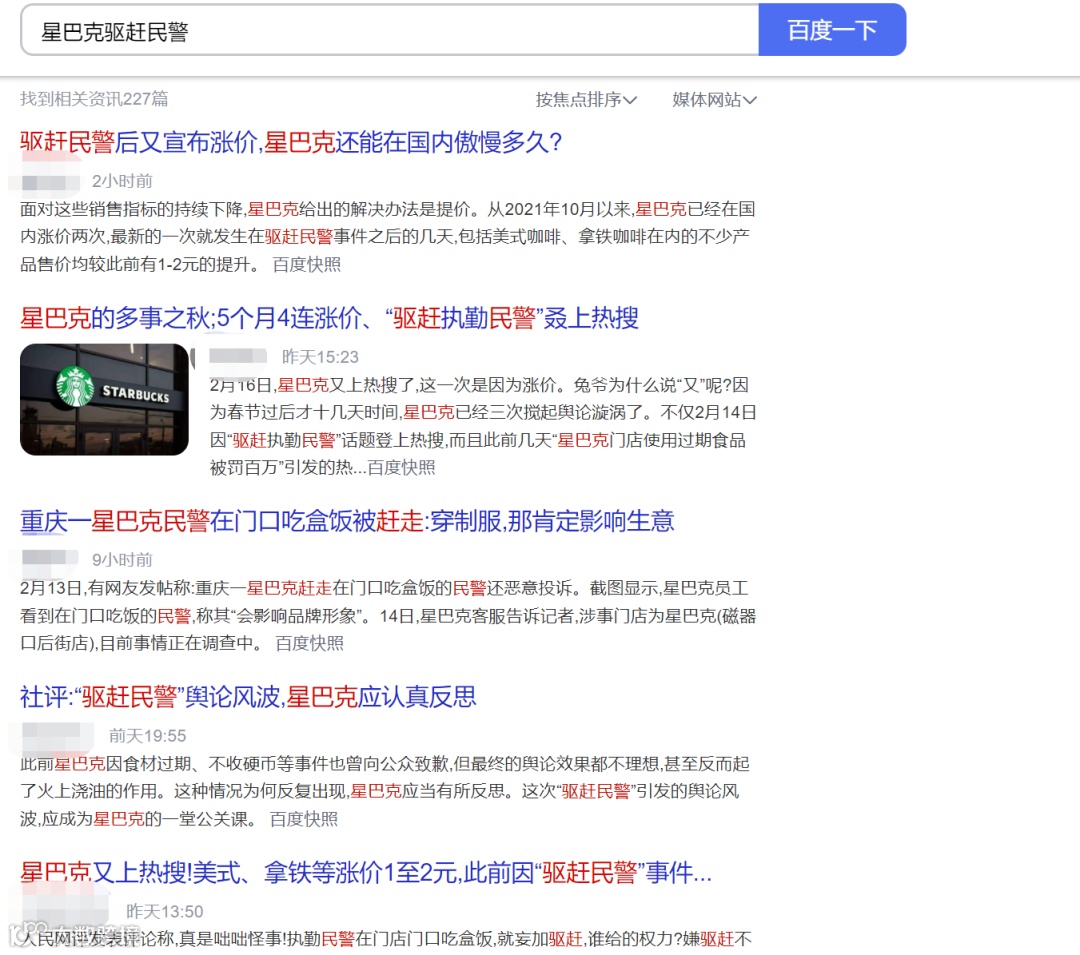This screenshot has height=955, width=1080.
Task: Focus the search box containing 星巴克驱赶民警
Action: tap(390, 30)
